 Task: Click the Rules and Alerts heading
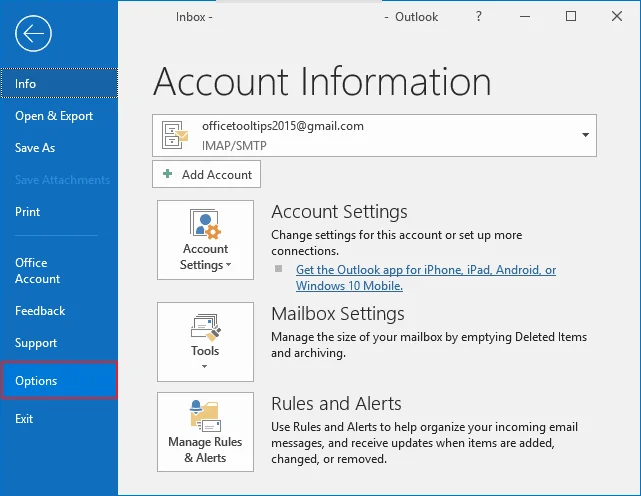(336, 404)
